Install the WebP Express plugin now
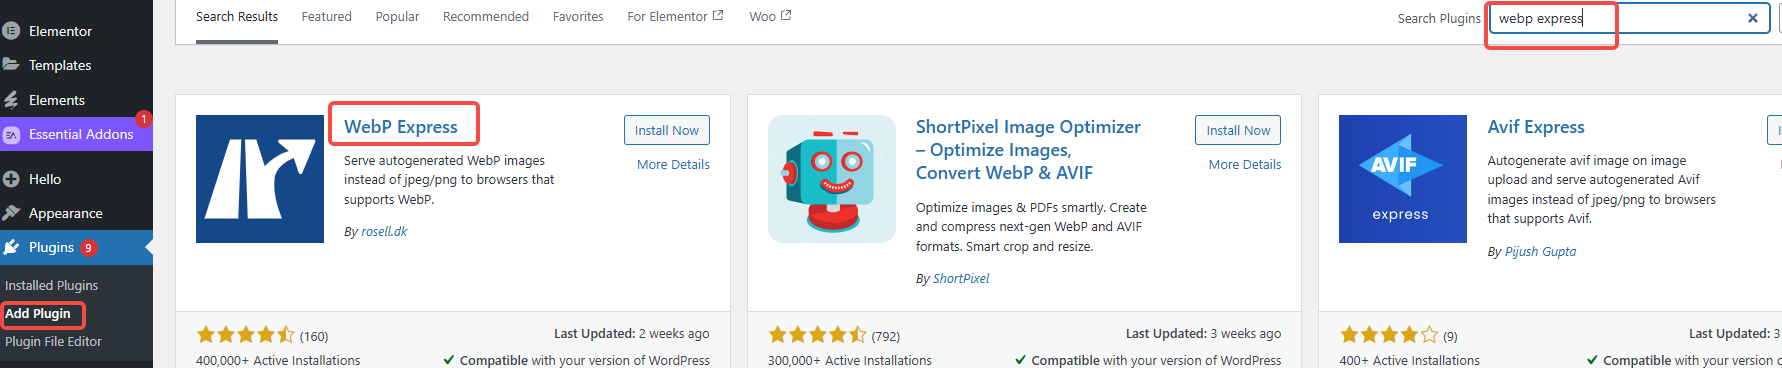The image size is (1782, 368). point(667,130)
